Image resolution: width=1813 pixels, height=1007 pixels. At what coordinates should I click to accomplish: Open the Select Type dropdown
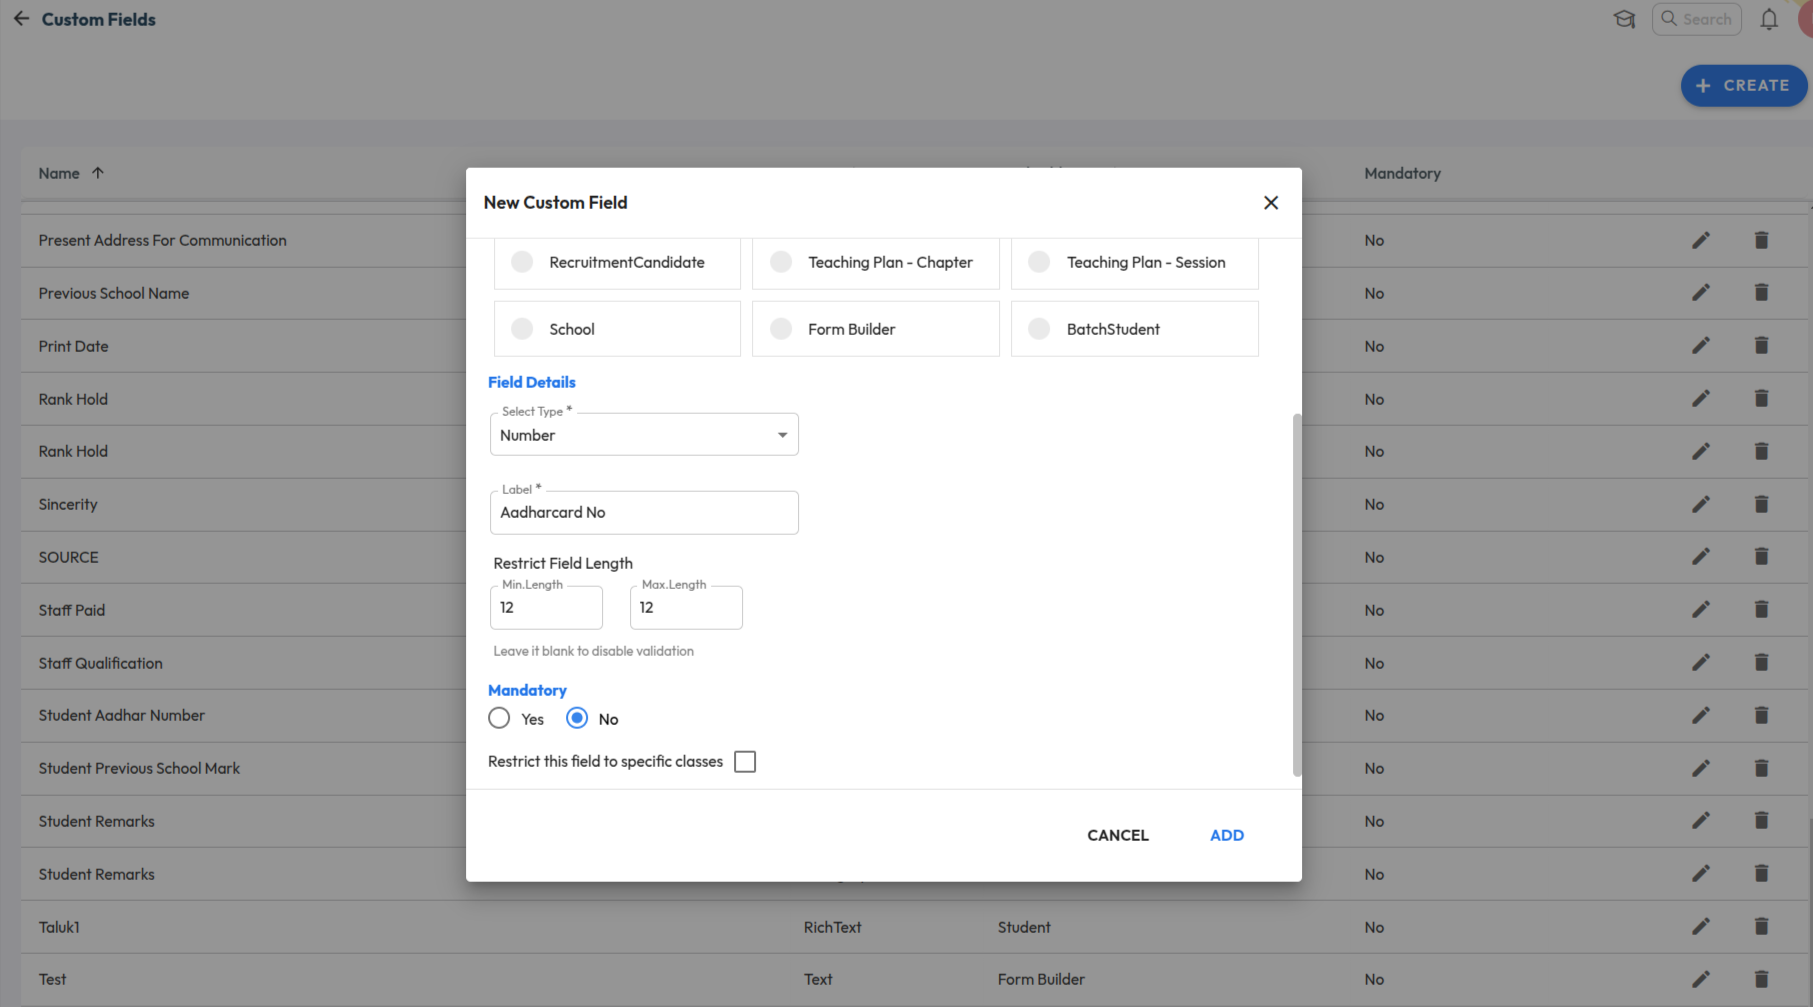644,435
